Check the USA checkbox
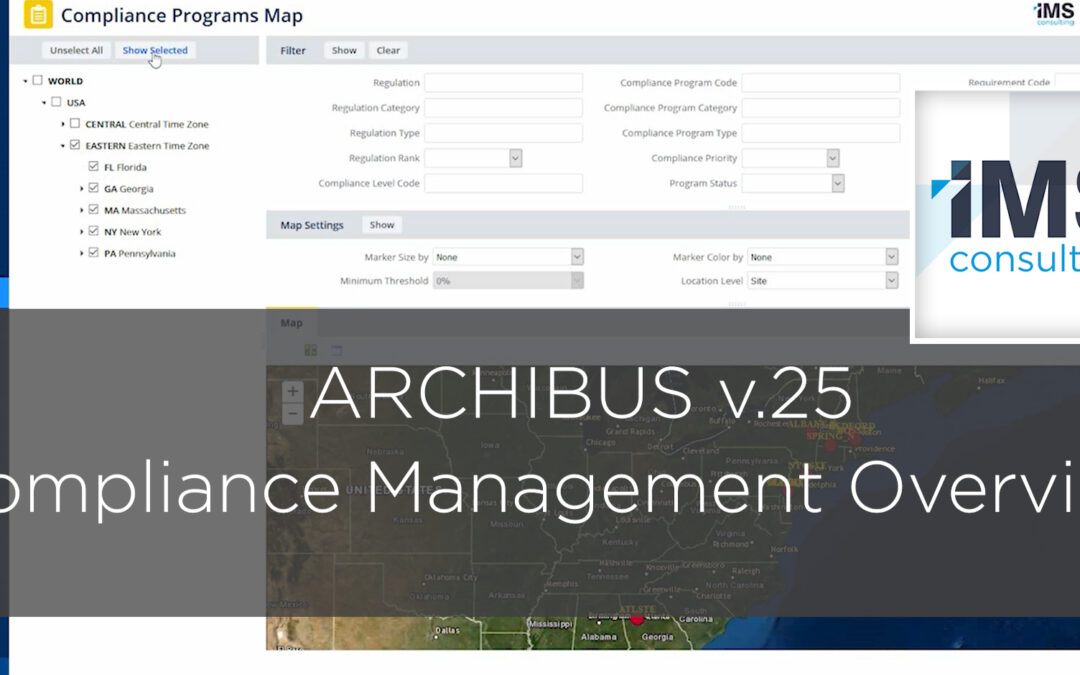 point(56,102)
